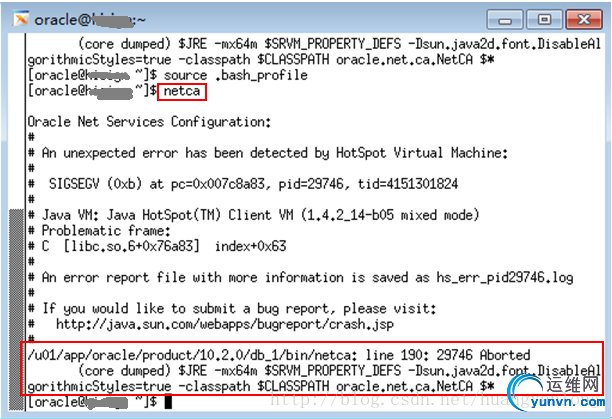Viewport: 612px width, 419px height.
Task: Click 'source .bash_profile' command text
Action: coord(236,75)
